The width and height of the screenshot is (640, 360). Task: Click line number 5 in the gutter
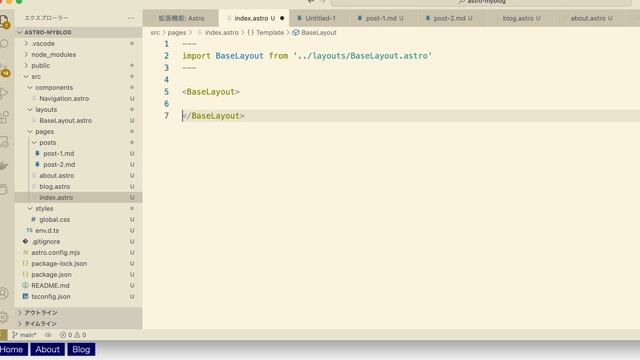click(x=166, y=92)
